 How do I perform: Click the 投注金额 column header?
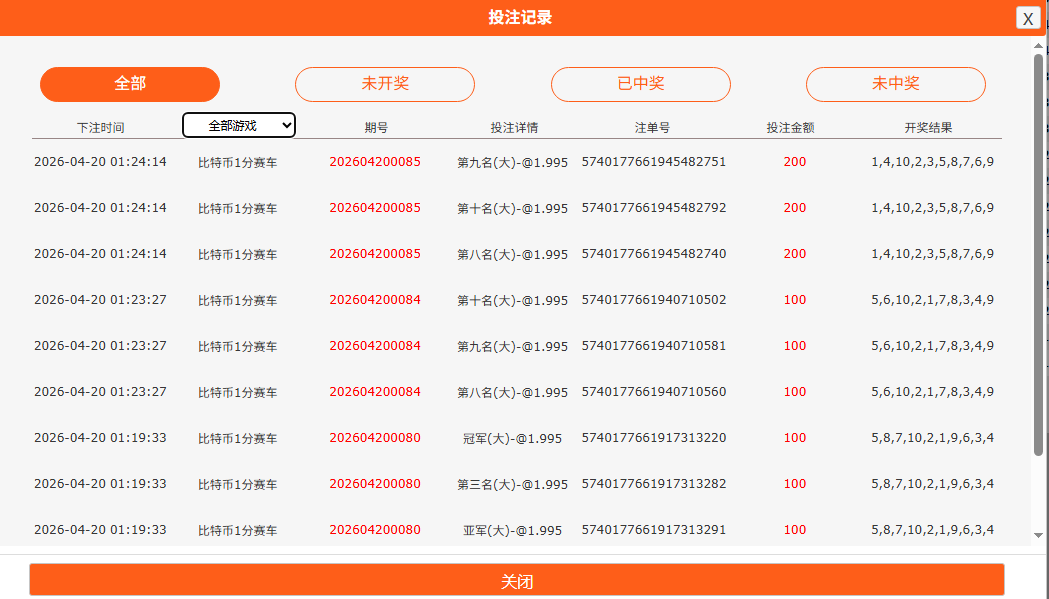[x=790, y=128]
